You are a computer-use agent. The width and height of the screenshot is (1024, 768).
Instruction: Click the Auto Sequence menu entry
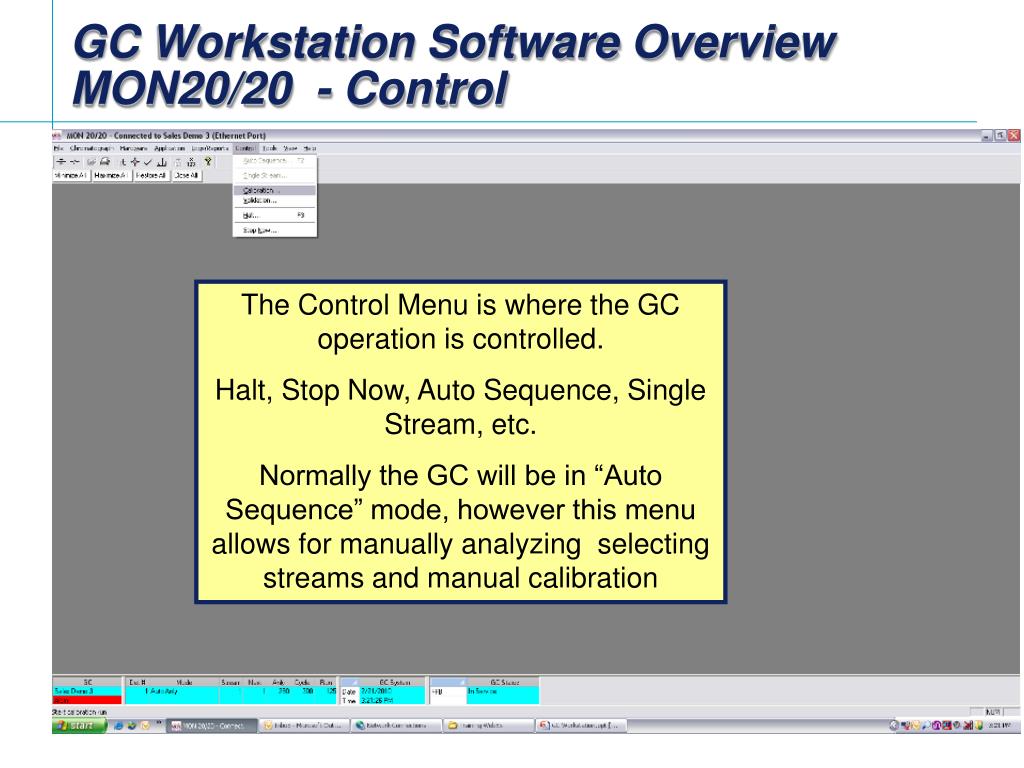click(274, 161)
